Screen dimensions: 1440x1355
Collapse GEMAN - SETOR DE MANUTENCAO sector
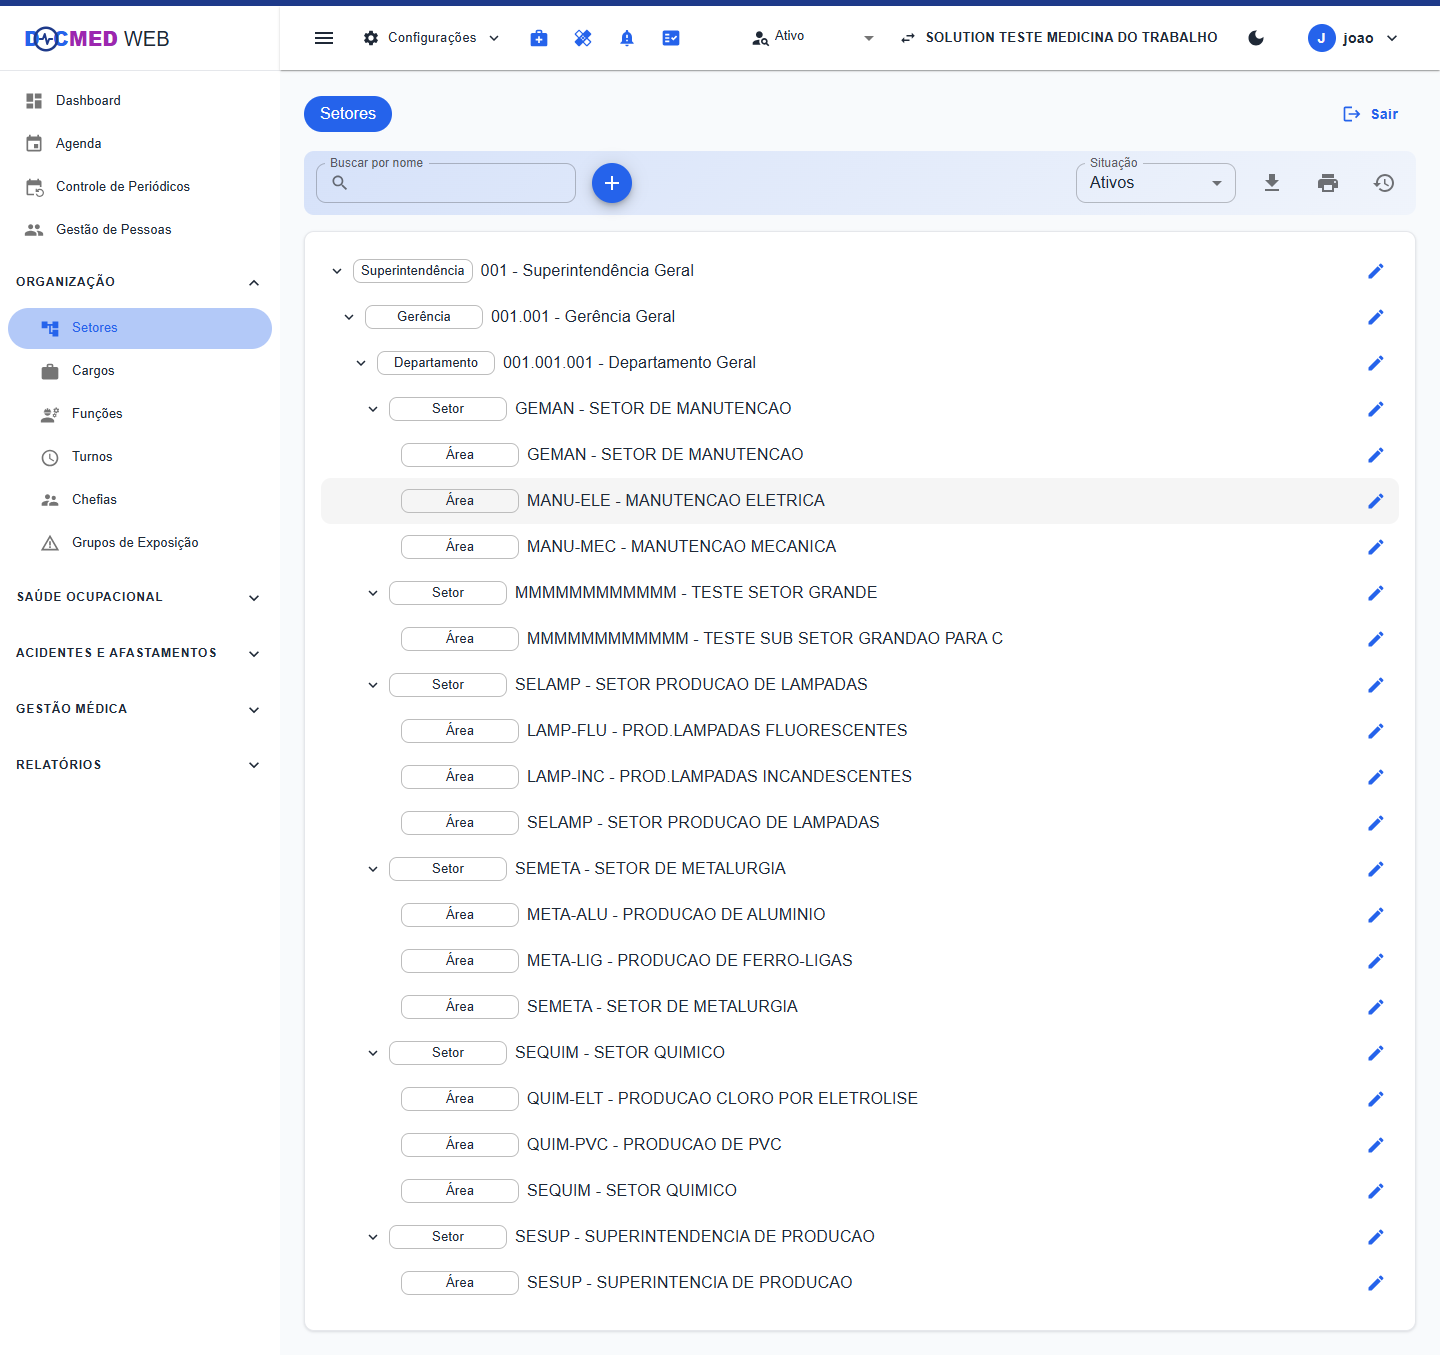[x=373, y=409]
